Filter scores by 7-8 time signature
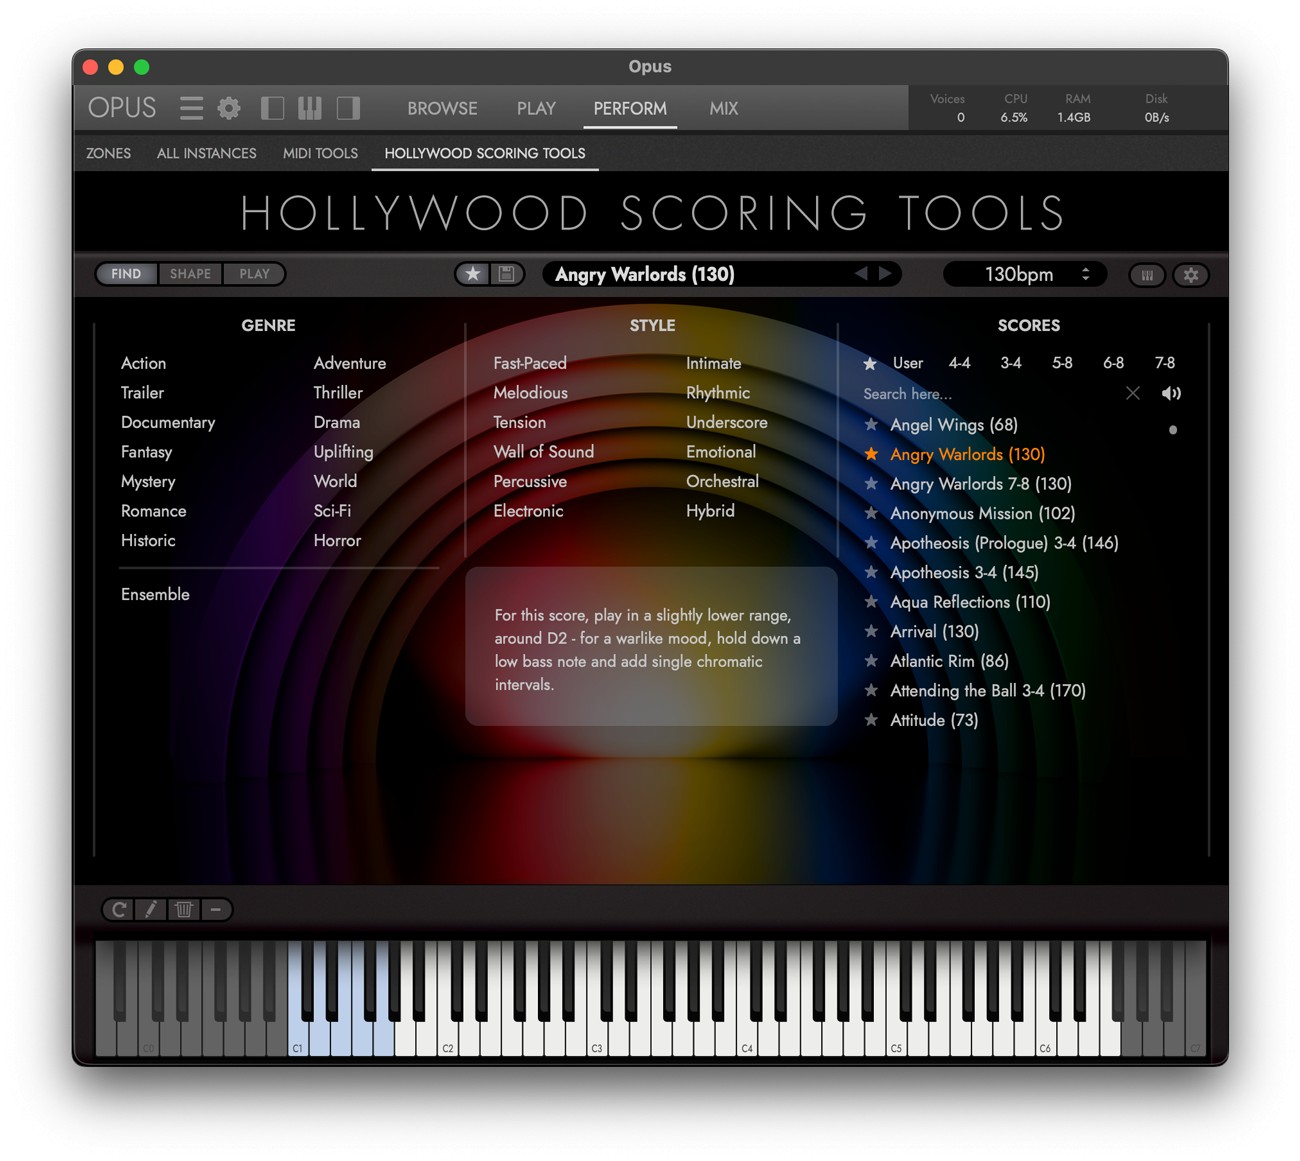 (x=1165, y=363)
